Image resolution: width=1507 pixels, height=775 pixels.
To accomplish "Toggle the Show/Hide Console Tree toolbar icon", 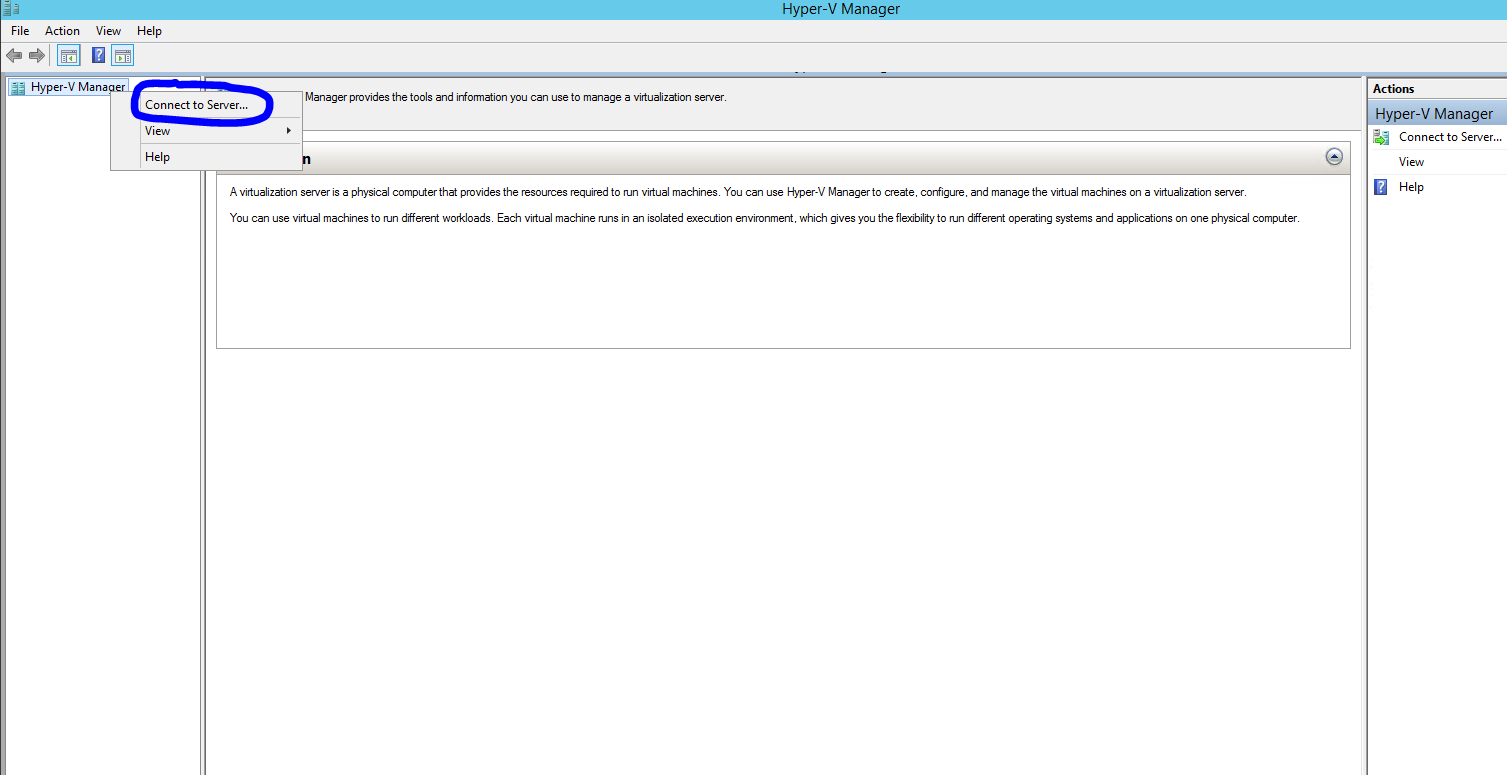I will (x=68, y=55).
